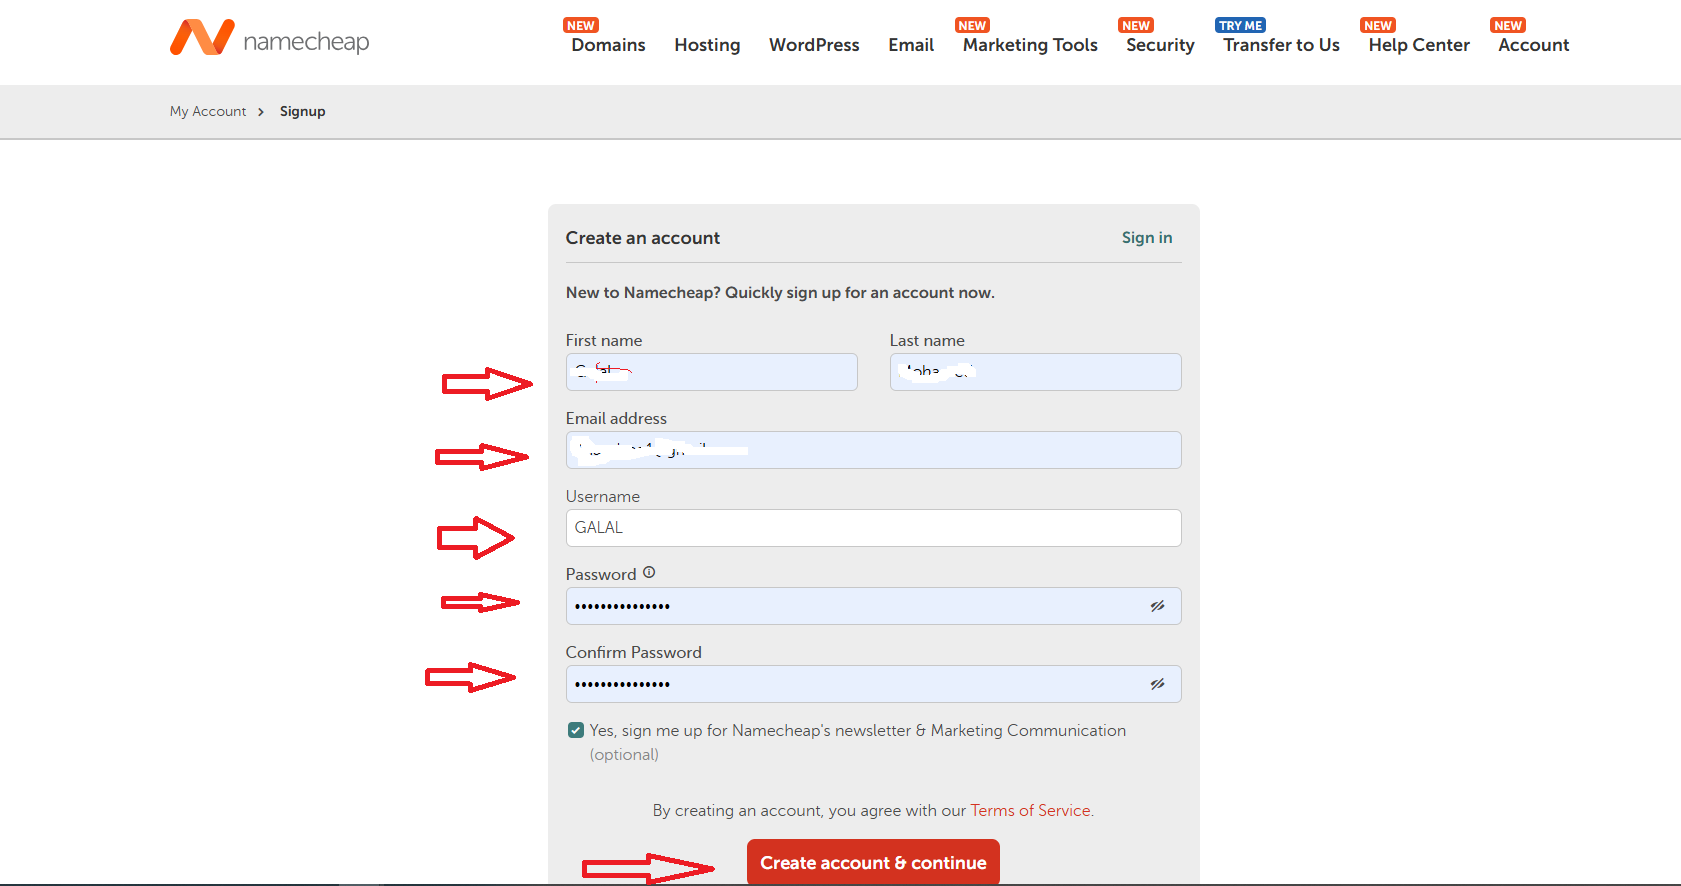
Task: Open the Email menu
Action: [911, 45]
